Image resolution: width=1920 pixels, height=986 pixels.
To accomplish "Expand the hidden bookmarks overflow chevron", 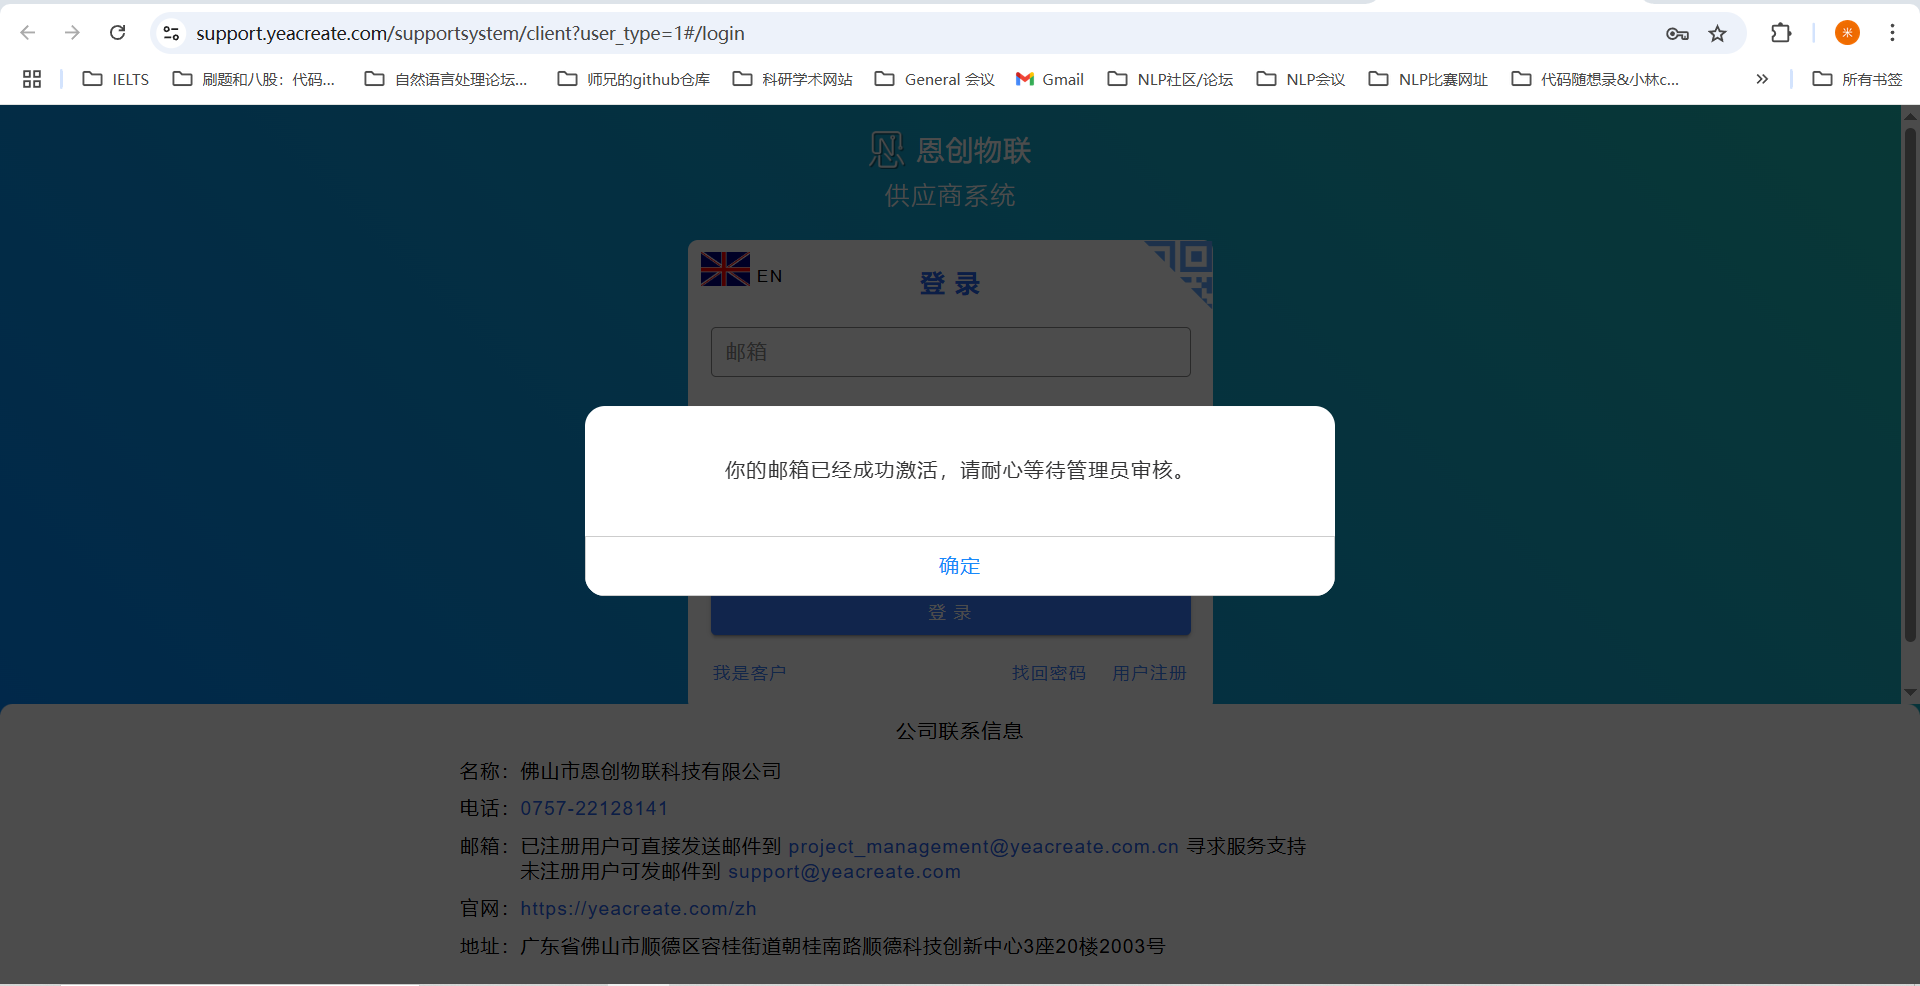I will (x=1762, y=79).
